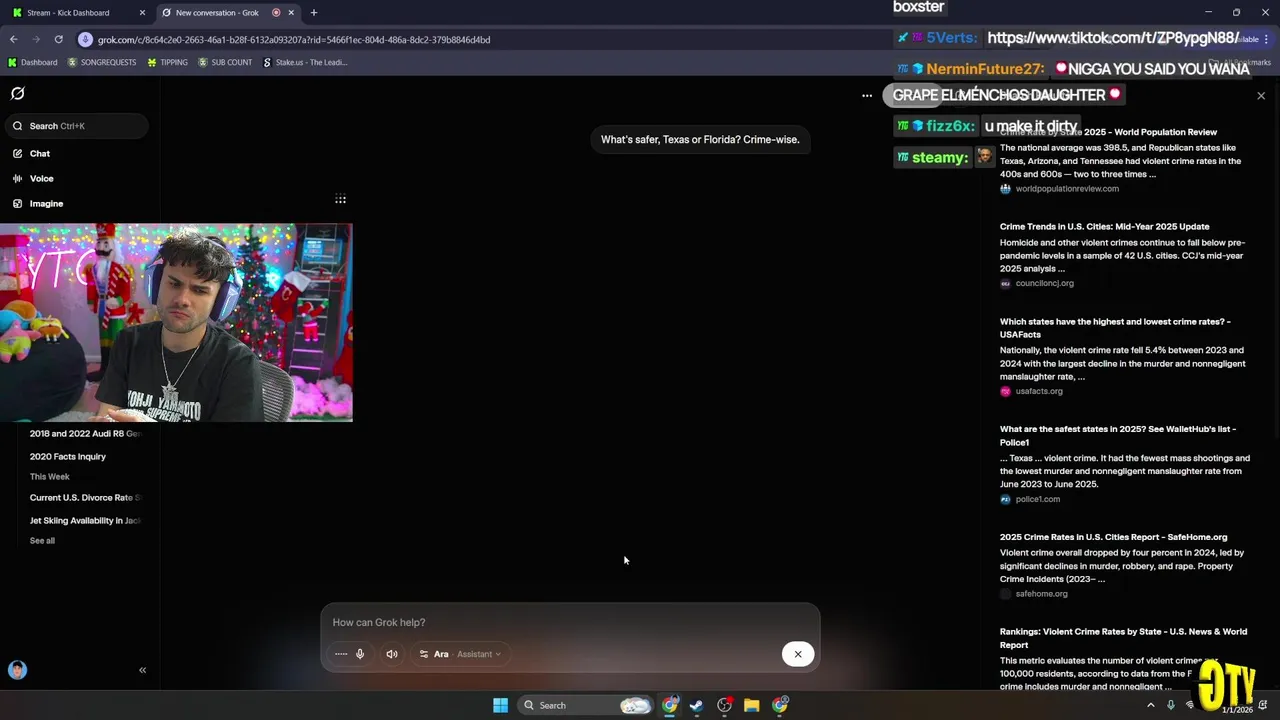Open the TIPPING bookmark
The width and height of the screenshot is (1280, 720).
pyautogui.click(x=167, y=62)
